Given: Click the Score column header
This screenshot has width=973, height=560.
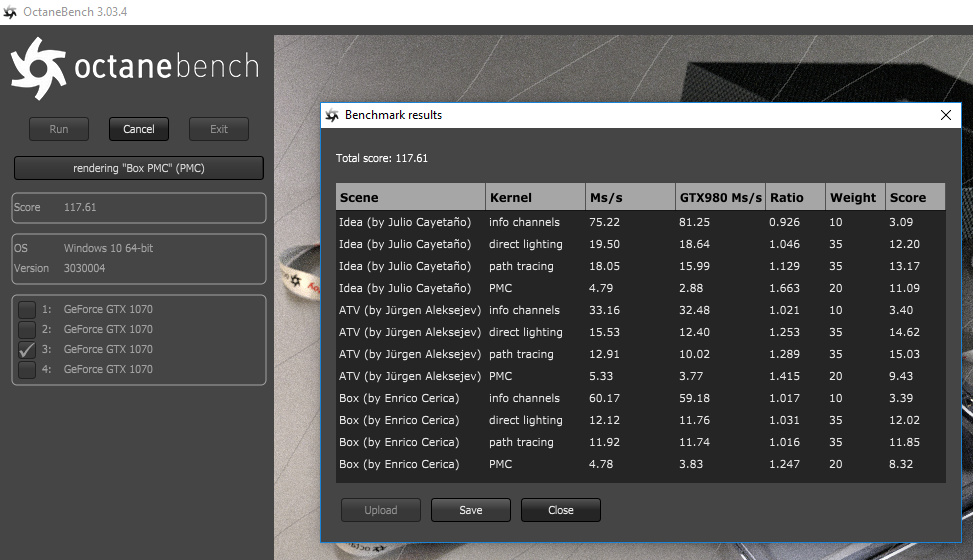Looking at the screenshot, I should pyautogui.click(x=916, y=197).
